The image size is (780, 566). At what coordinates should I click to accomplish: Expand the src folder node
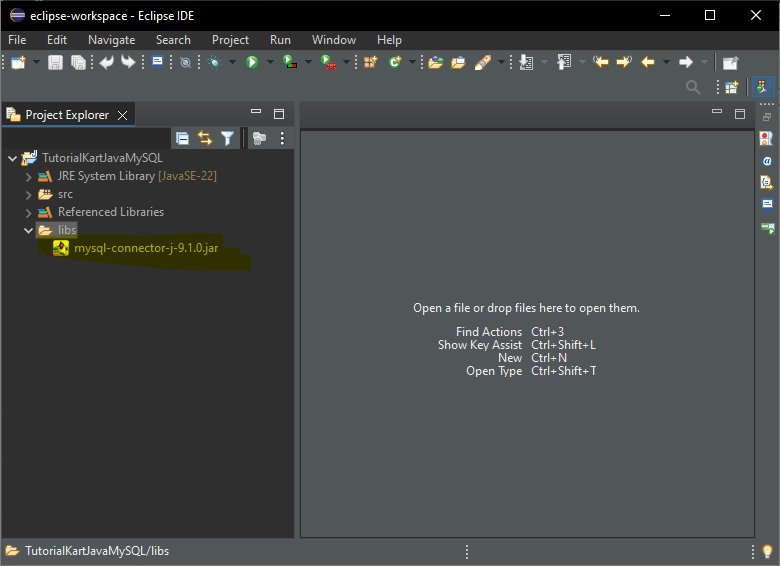click(x=28, y=195)
